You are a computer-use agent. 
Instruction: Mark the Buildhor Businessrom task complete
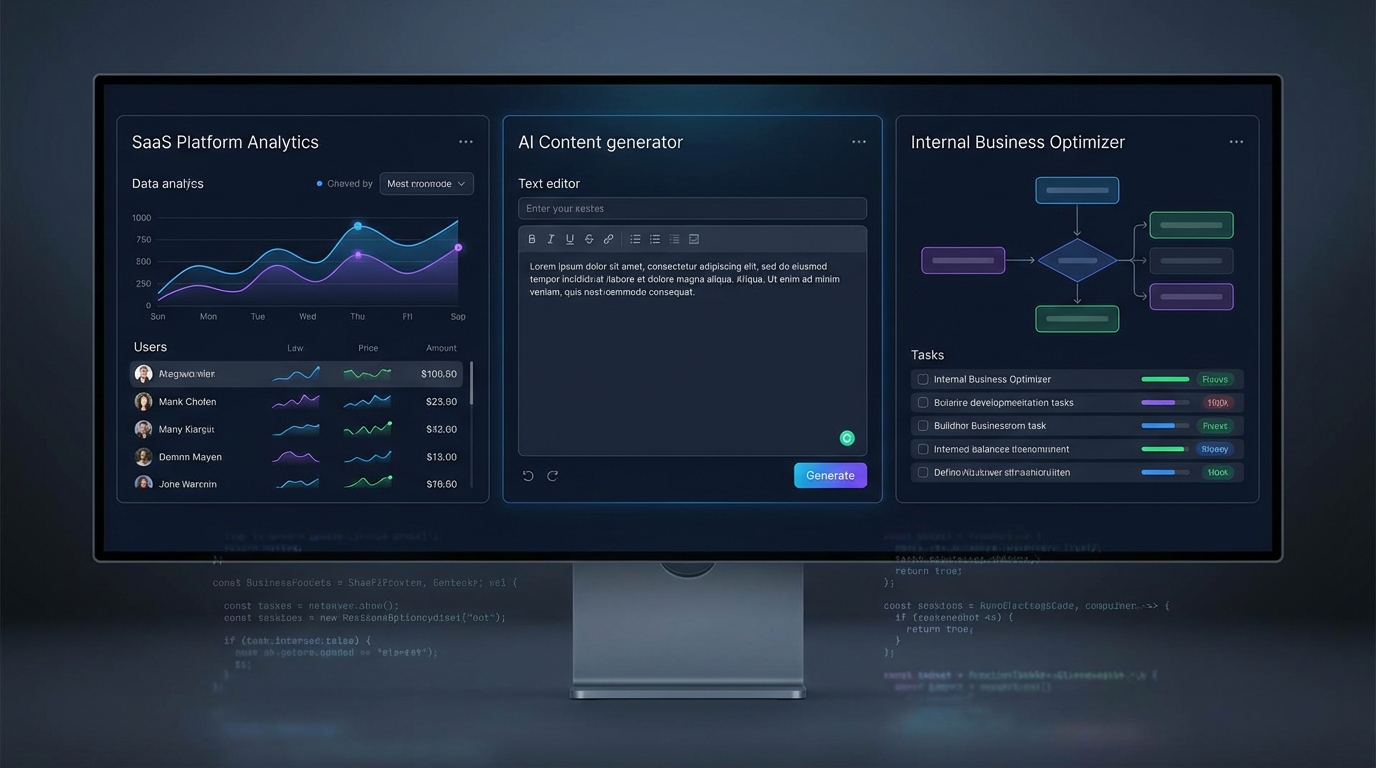point(922,425)
